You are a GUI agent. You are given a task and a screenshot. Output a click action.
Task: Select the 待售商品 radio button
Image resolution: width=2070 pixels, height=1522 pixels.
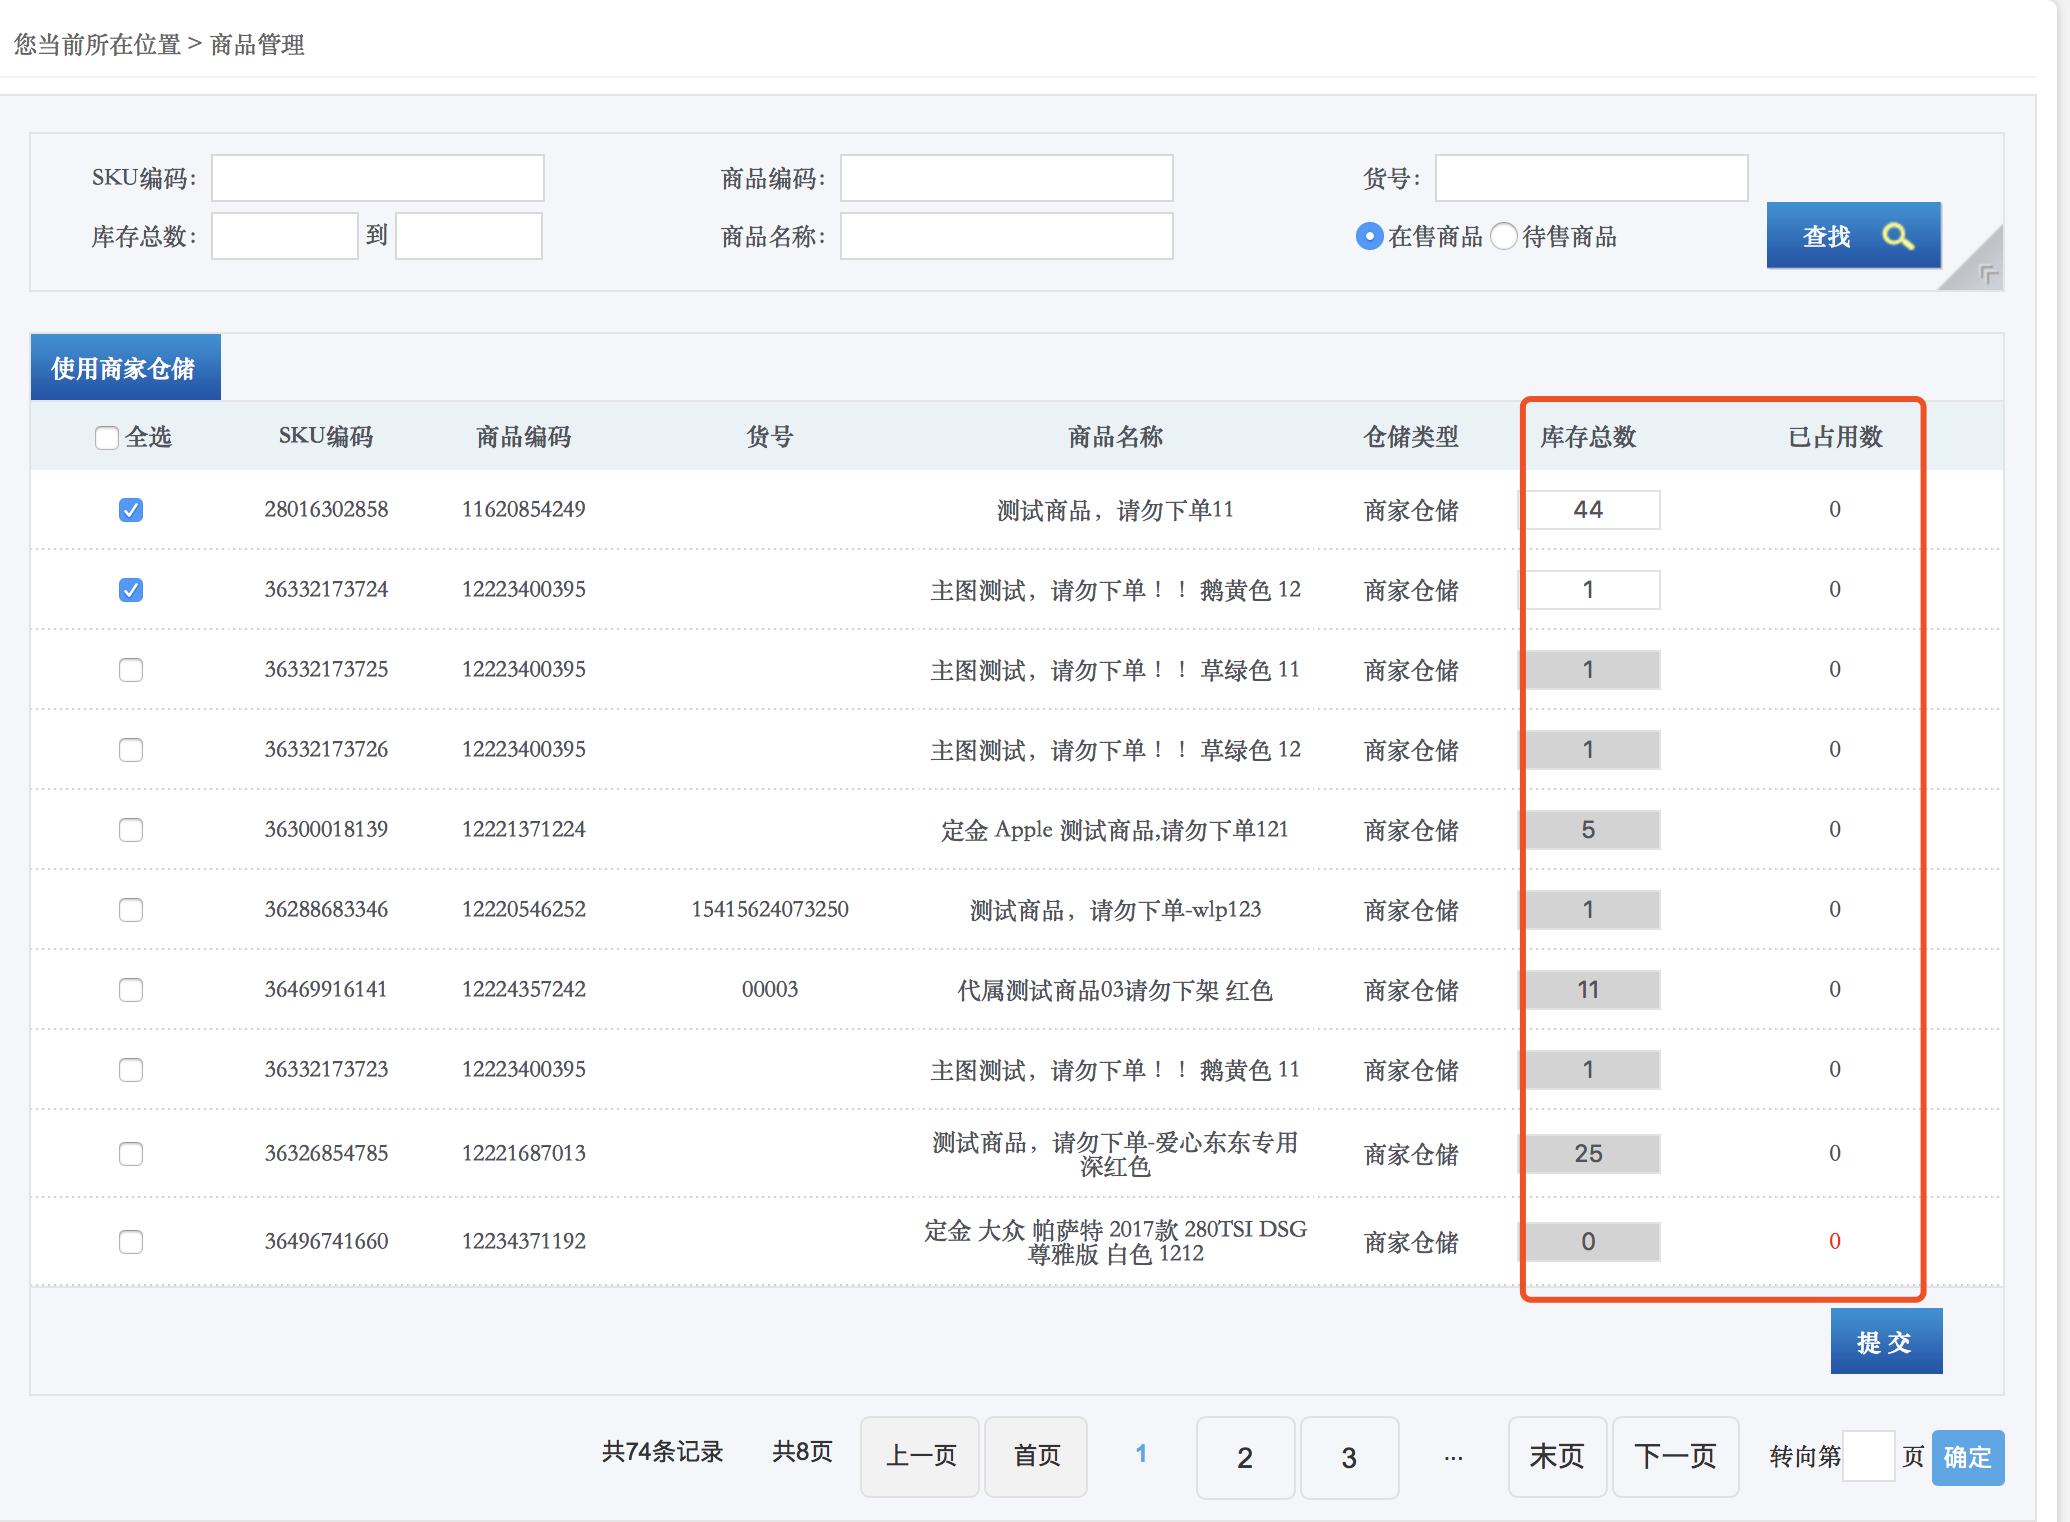tap(1504, 237)
